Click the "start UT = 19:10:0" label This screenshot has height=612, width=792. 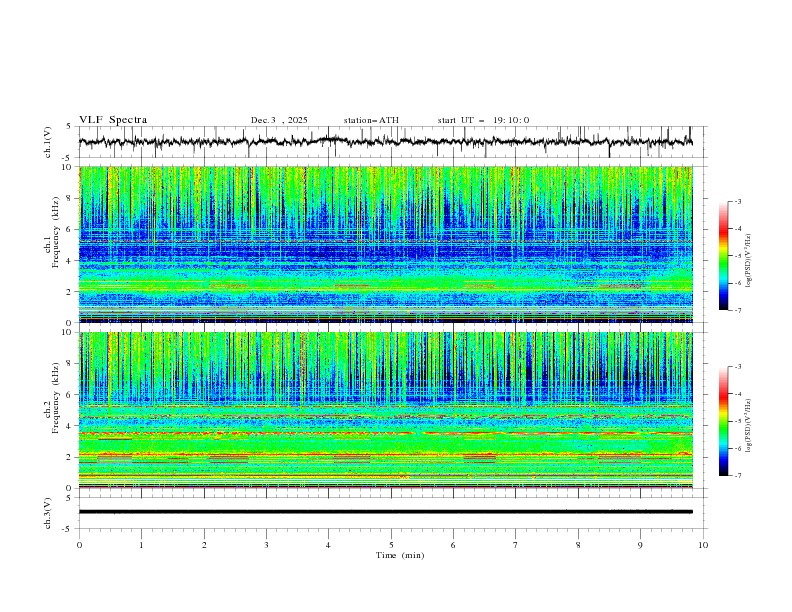tap(483, 120)
